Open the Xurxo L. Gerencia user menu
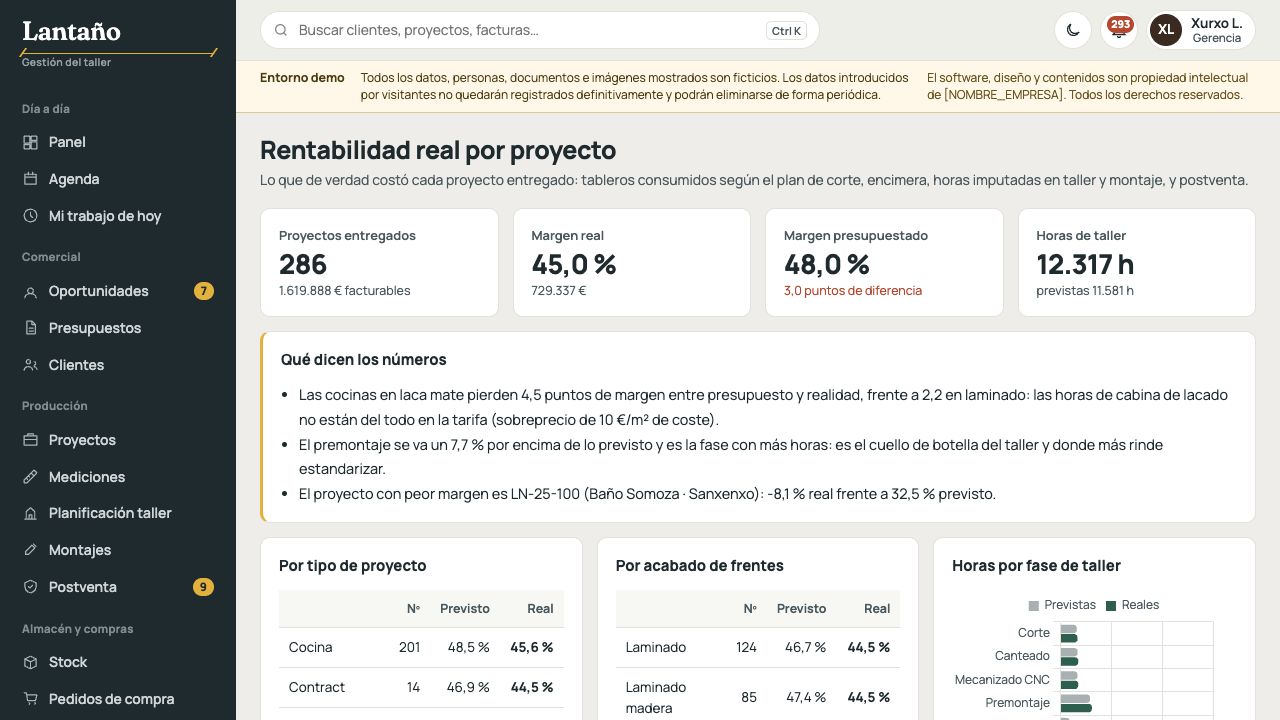 pyautogui.click(x=1201, y=30)
